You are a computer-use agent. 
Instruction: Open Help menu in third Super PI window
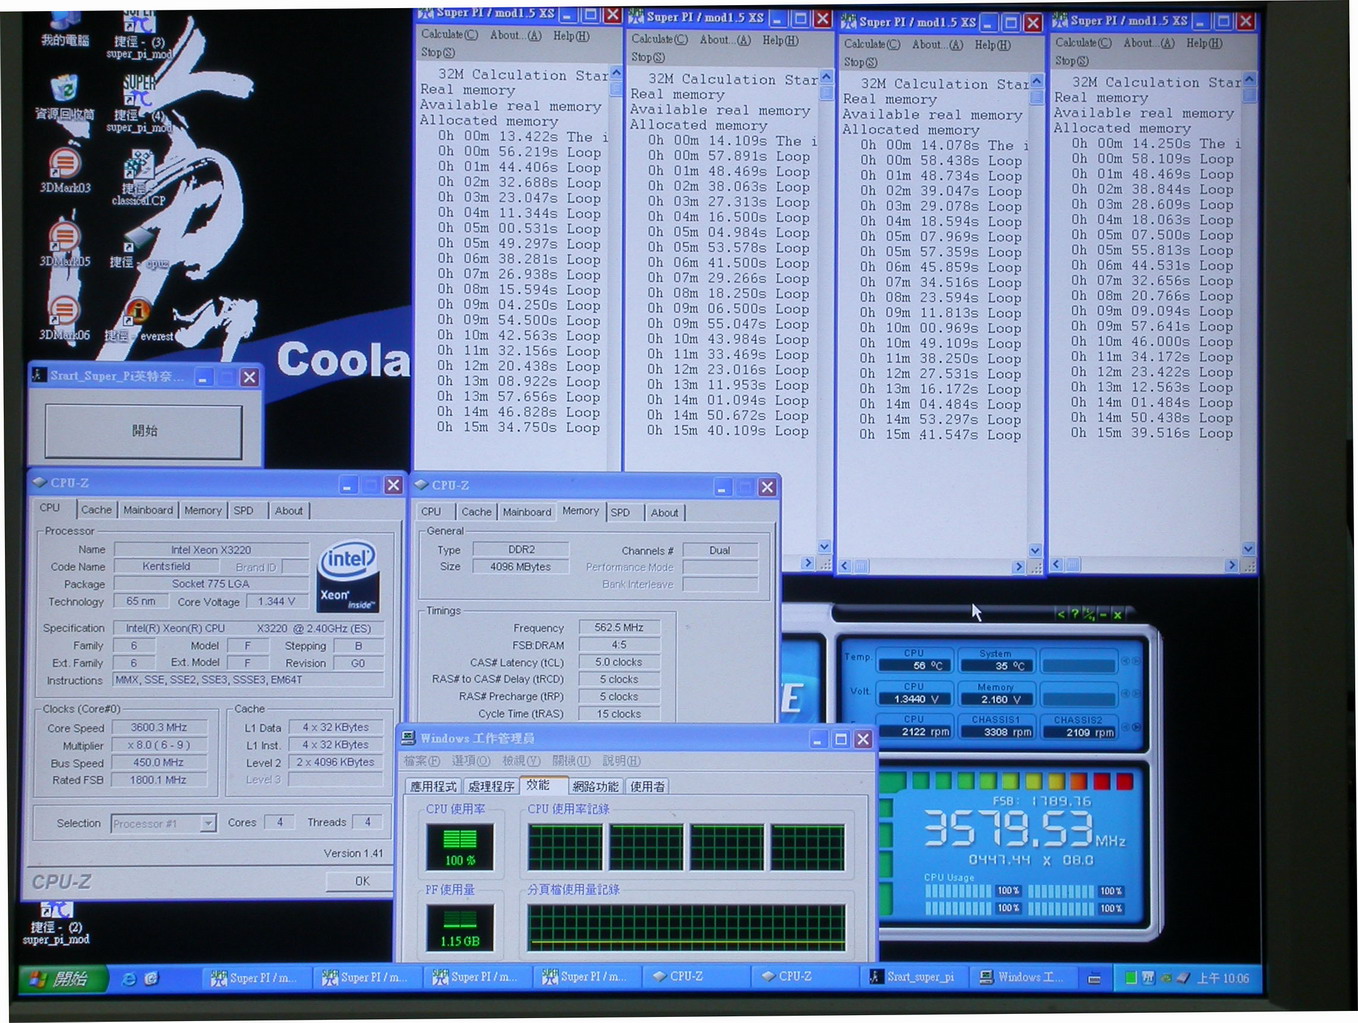(992, 45)
